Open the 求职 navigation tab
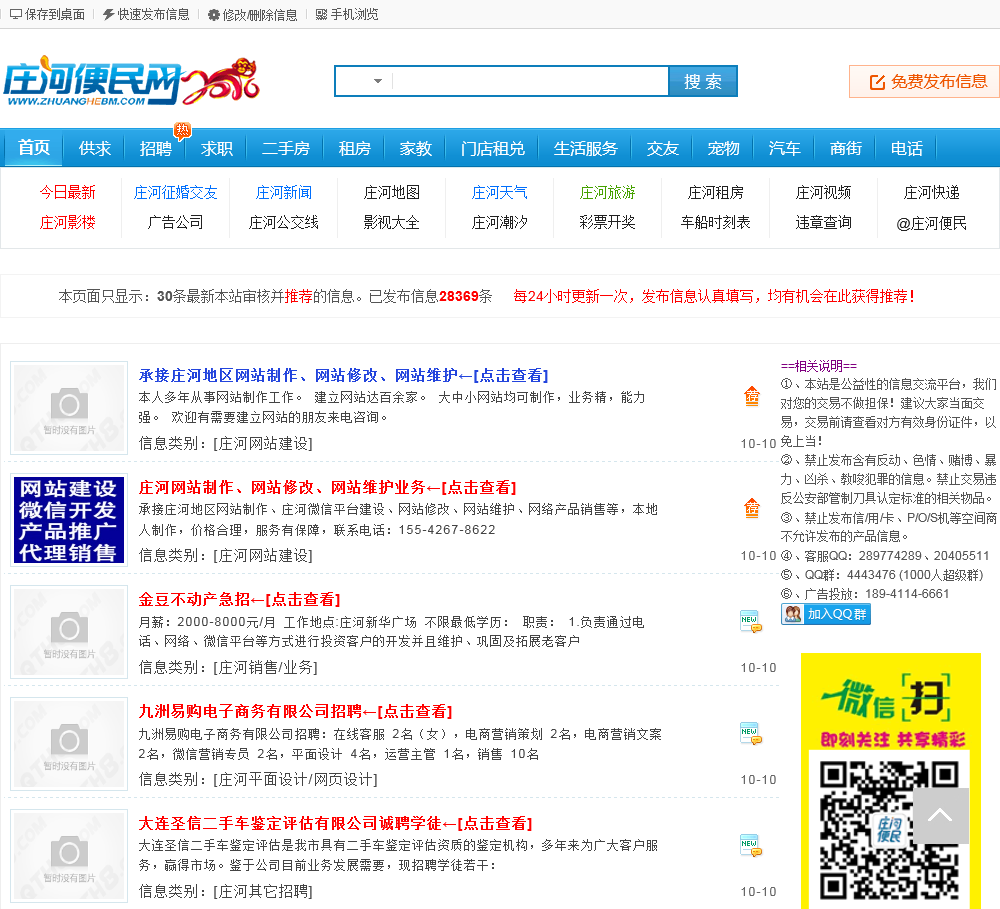Image resolution: width=1000 pixels, height=909 pixels. (x=217, y=149)
